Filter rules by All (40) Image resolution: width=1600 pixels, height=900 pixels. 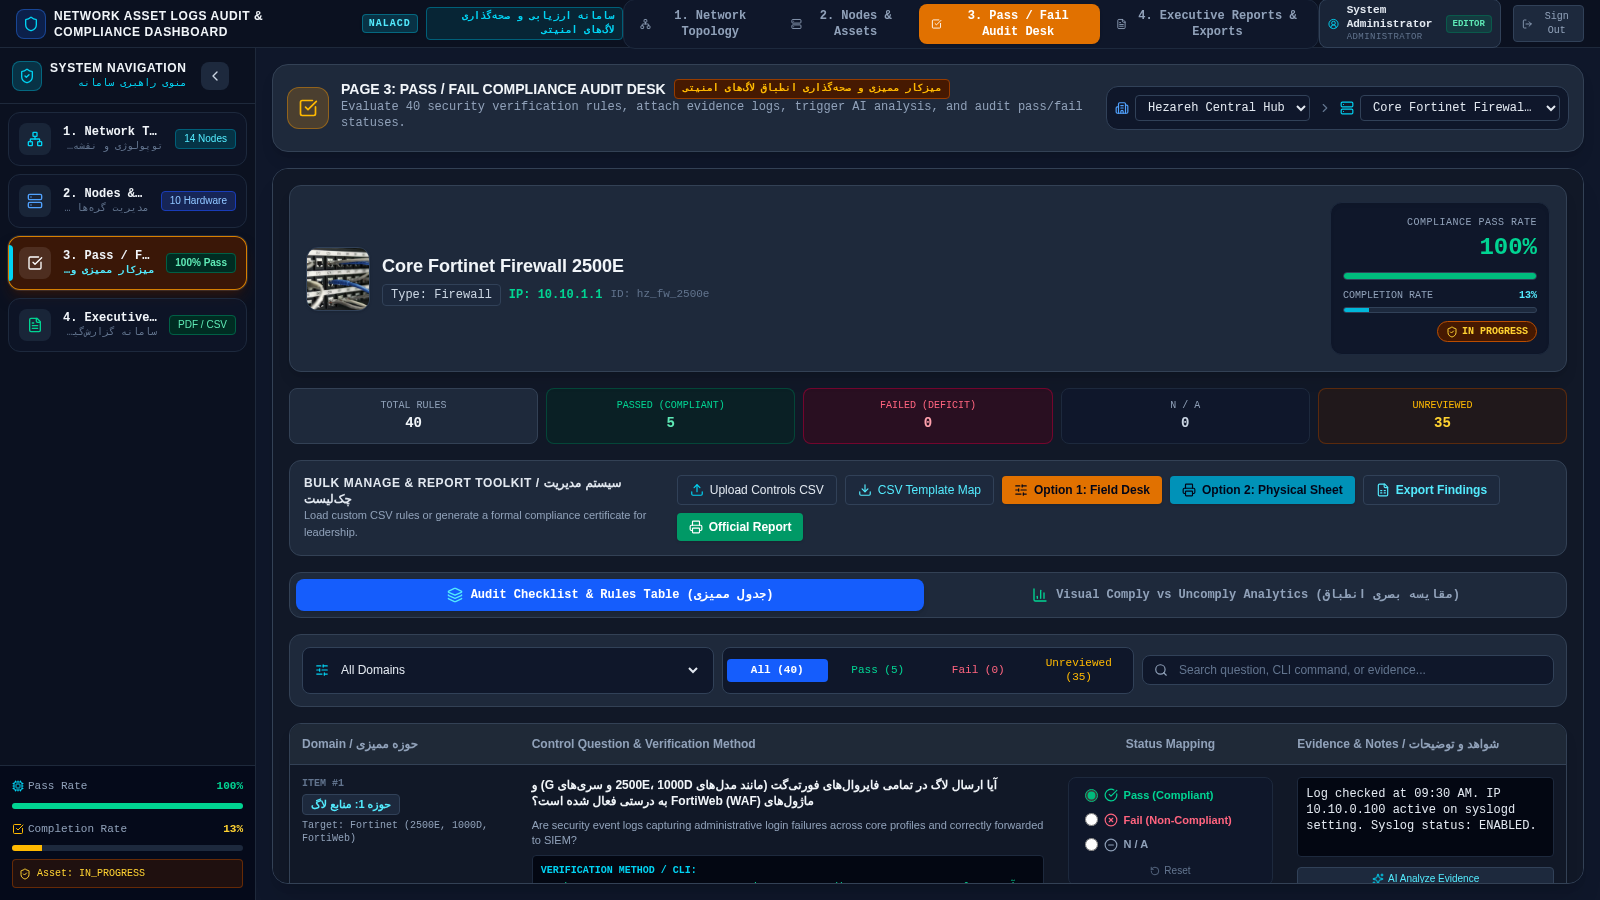777,670
